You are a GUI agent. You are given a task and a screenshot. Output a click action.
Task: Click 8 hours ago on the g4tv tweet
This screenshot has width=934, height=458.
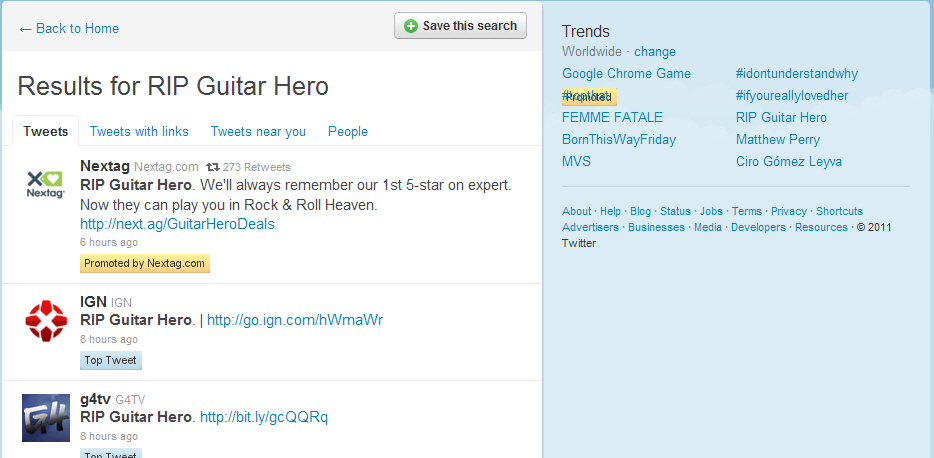pyautogui.click(x=108, y=437)
